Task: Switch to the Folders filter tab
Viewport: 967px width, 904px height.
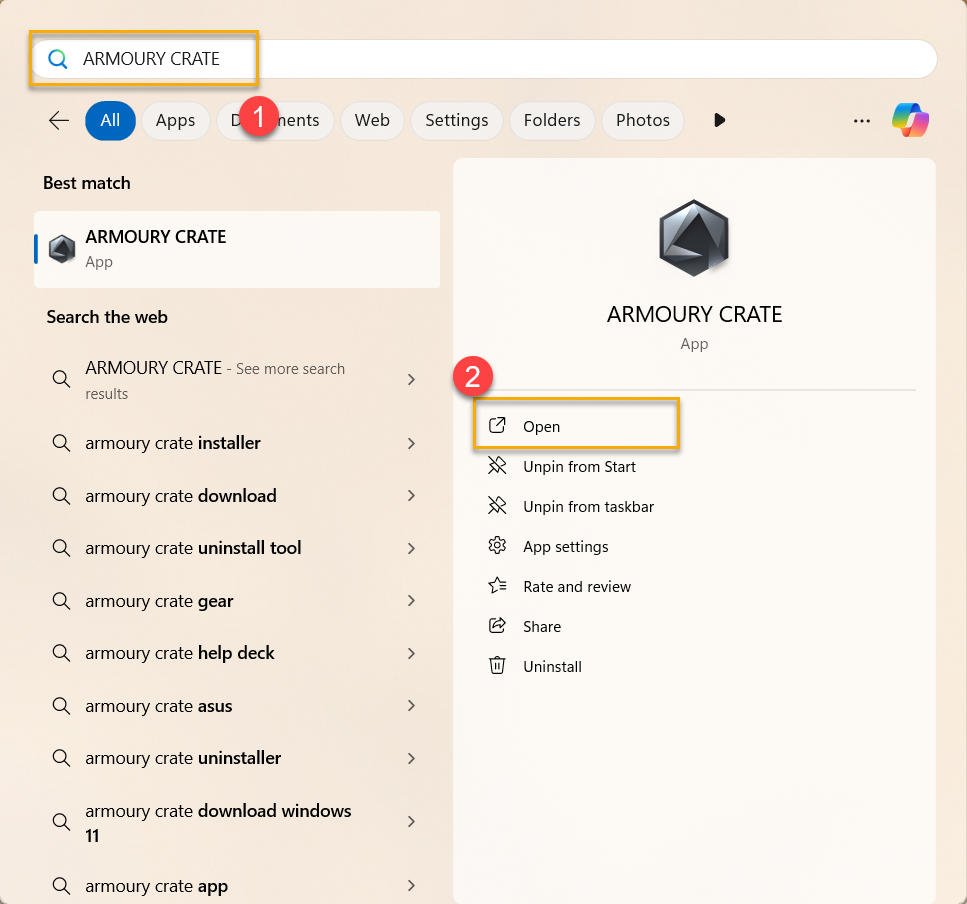Action: click(x=551, y=120)
